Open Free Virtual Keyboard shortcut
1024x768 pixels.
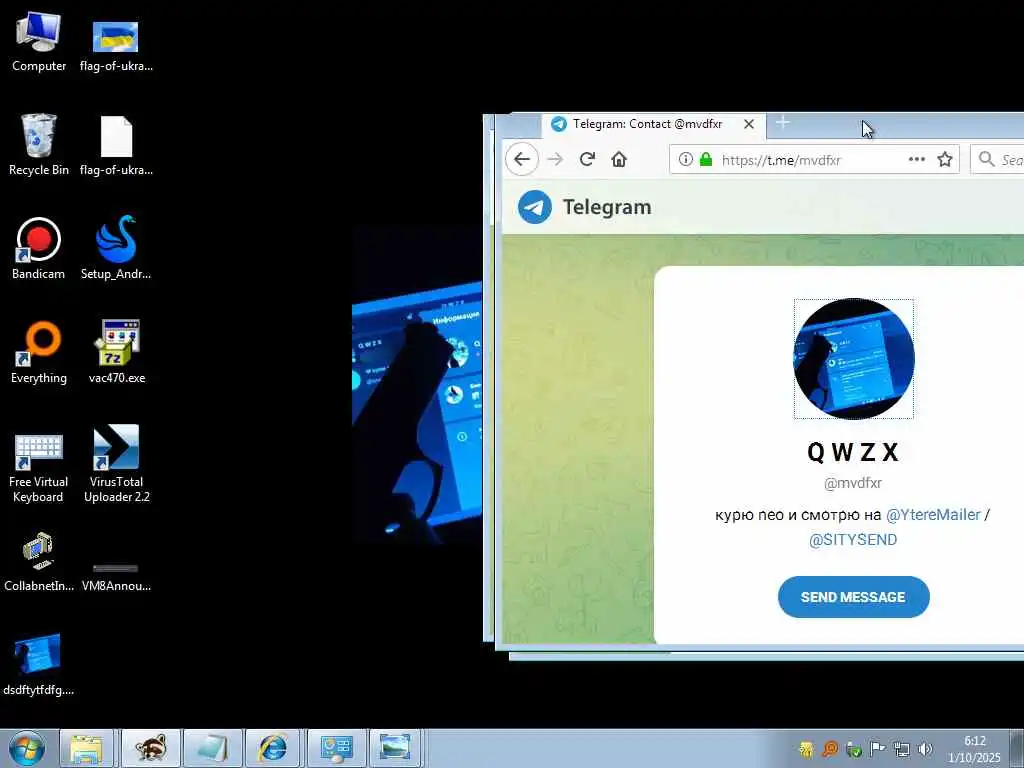[x=38, y=468]
